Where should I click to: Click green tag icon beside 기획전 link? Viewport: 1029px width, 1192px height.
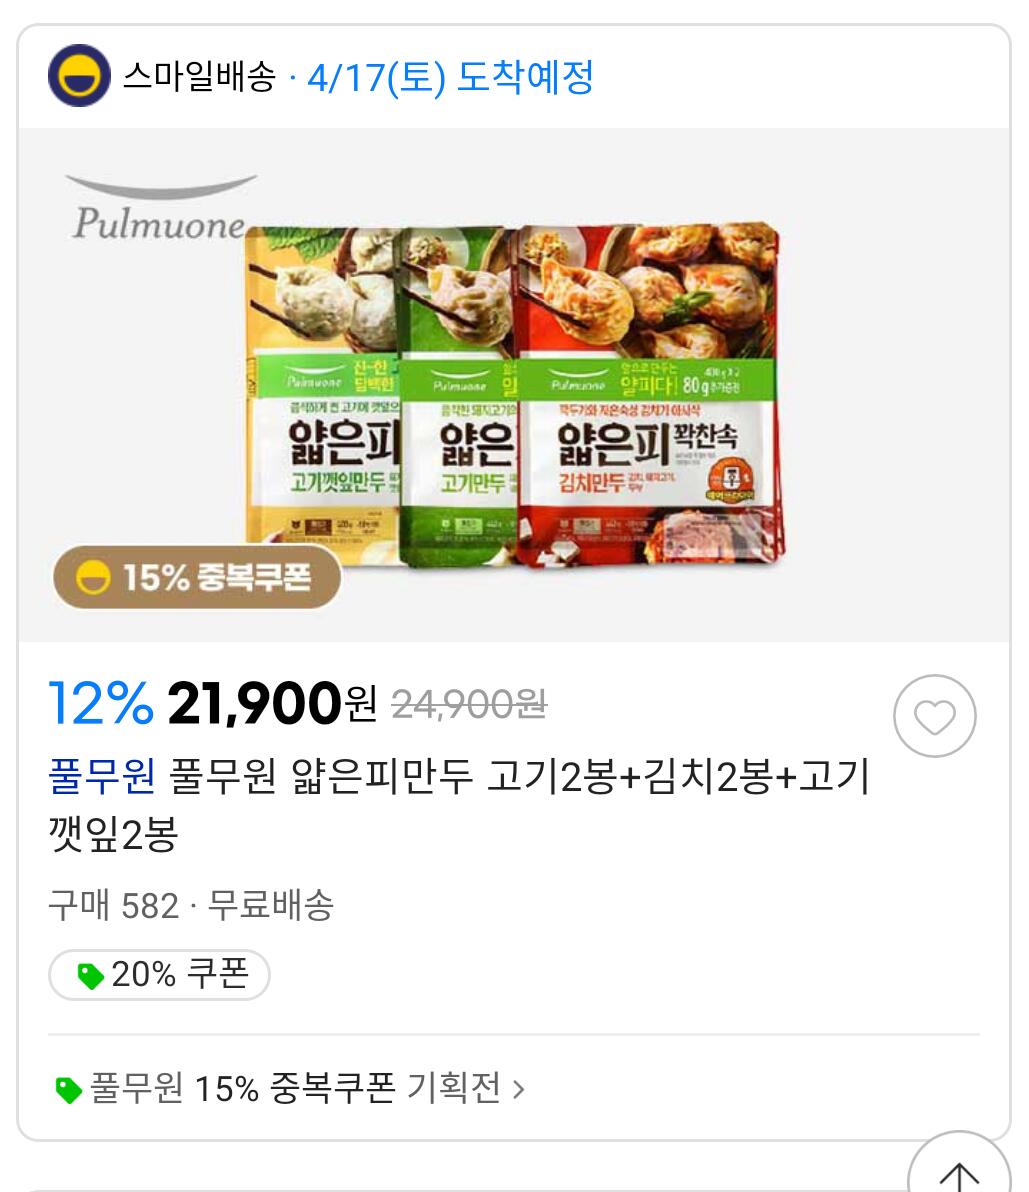click(68, 1089)
